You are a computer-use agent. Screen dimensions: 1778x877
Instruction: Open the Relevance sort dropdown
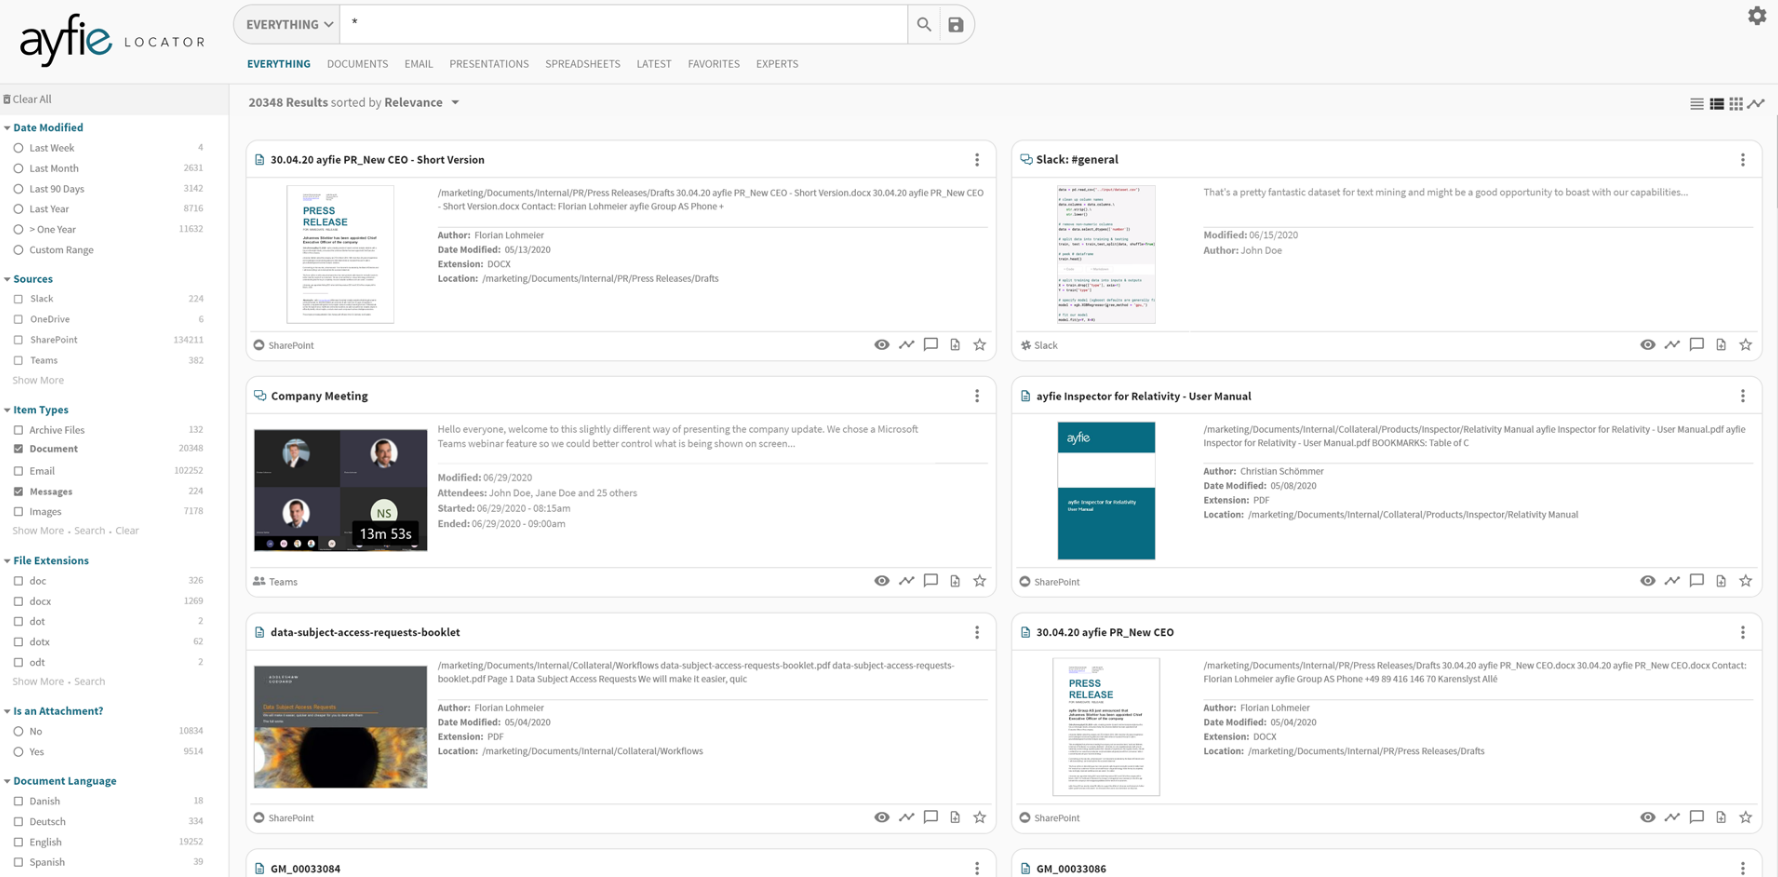[422, 103]
